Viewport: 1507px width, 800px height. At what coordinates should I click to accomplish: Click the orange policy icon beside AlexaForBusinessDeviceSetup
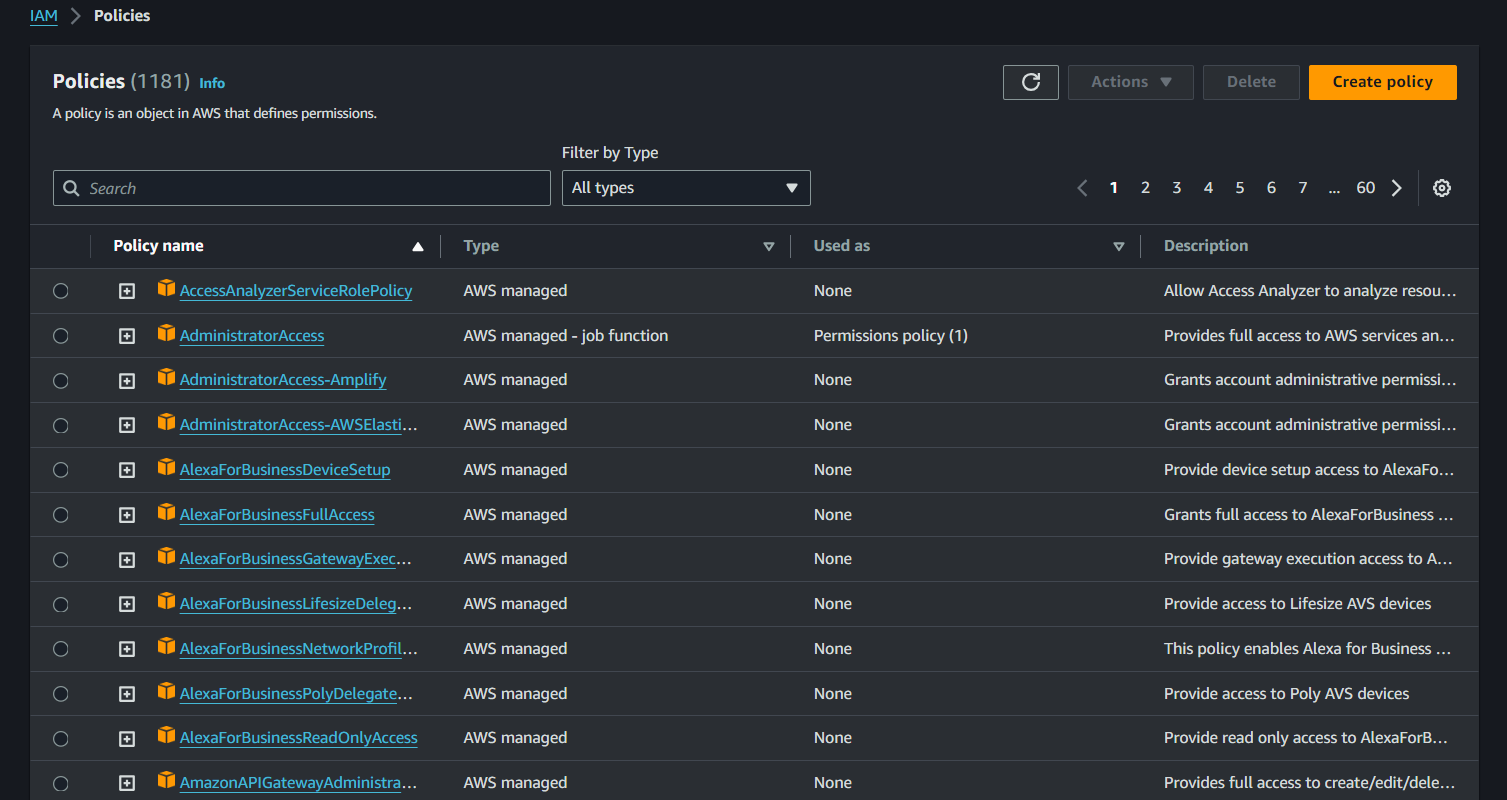166,468
